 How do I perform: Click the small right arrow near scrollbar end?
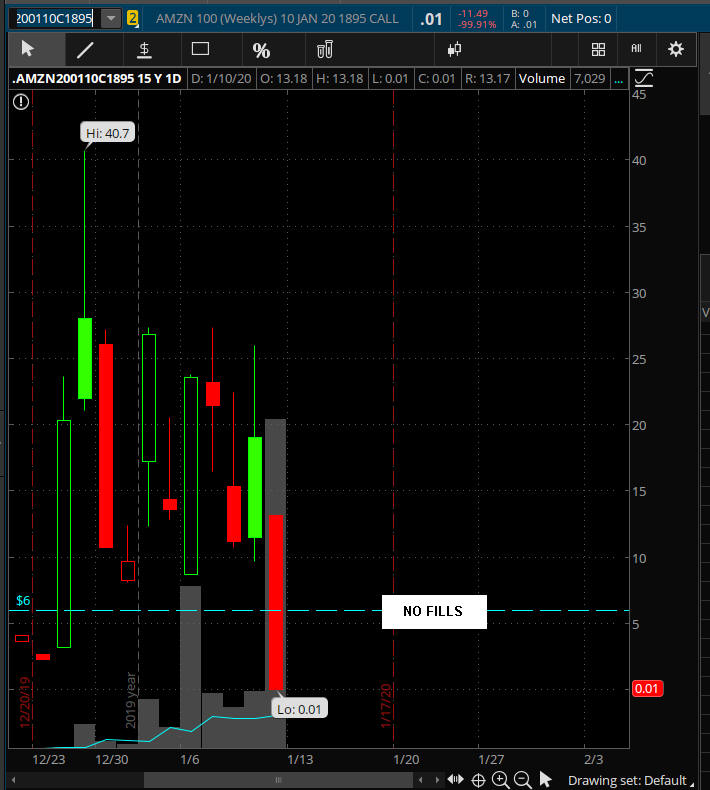(436, 780)
